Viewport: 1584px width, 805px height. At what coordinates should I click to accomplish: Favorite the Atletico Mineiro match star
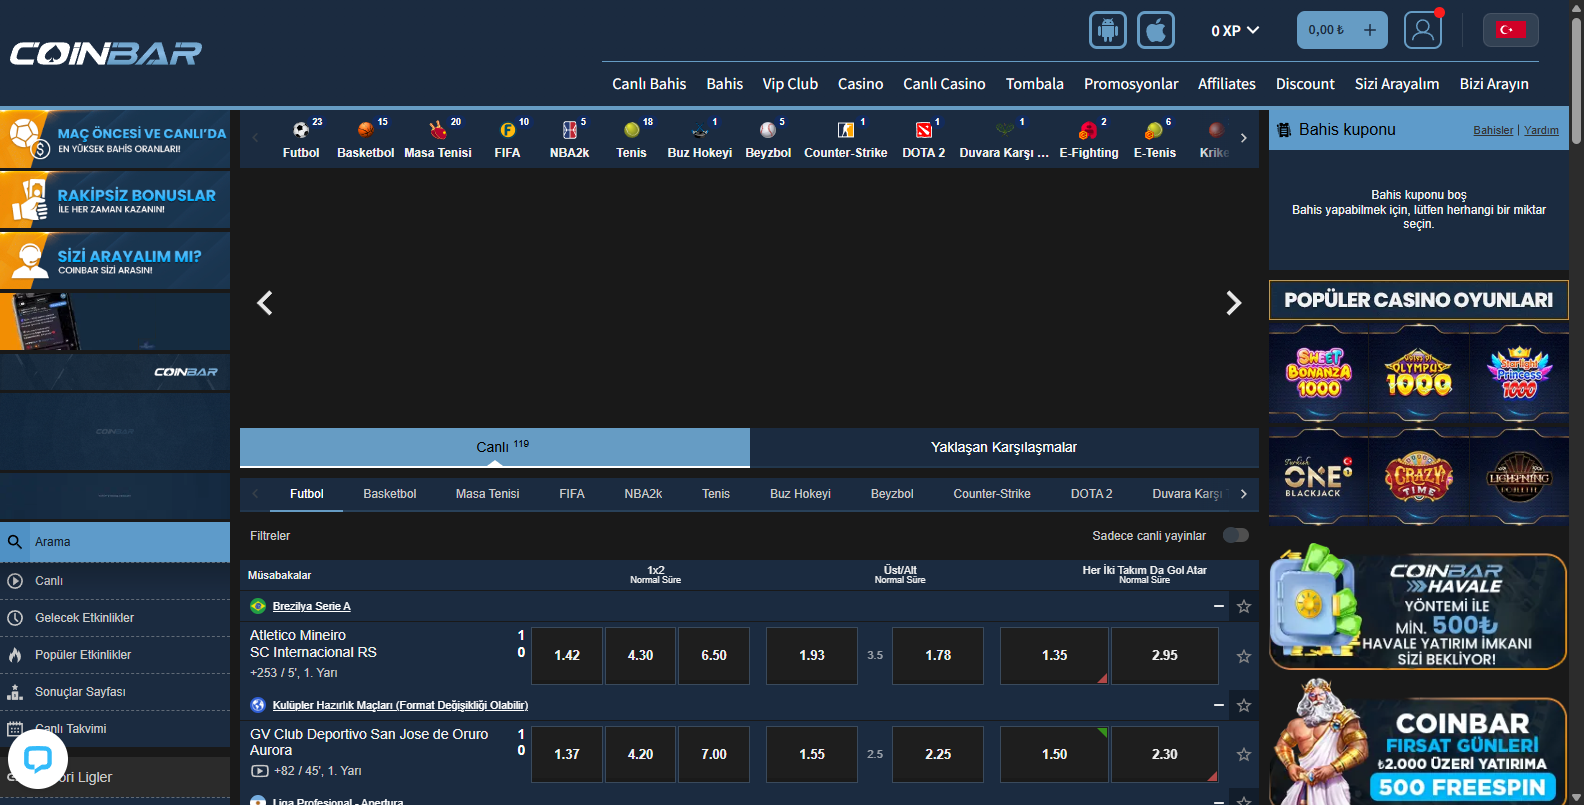1244,656
